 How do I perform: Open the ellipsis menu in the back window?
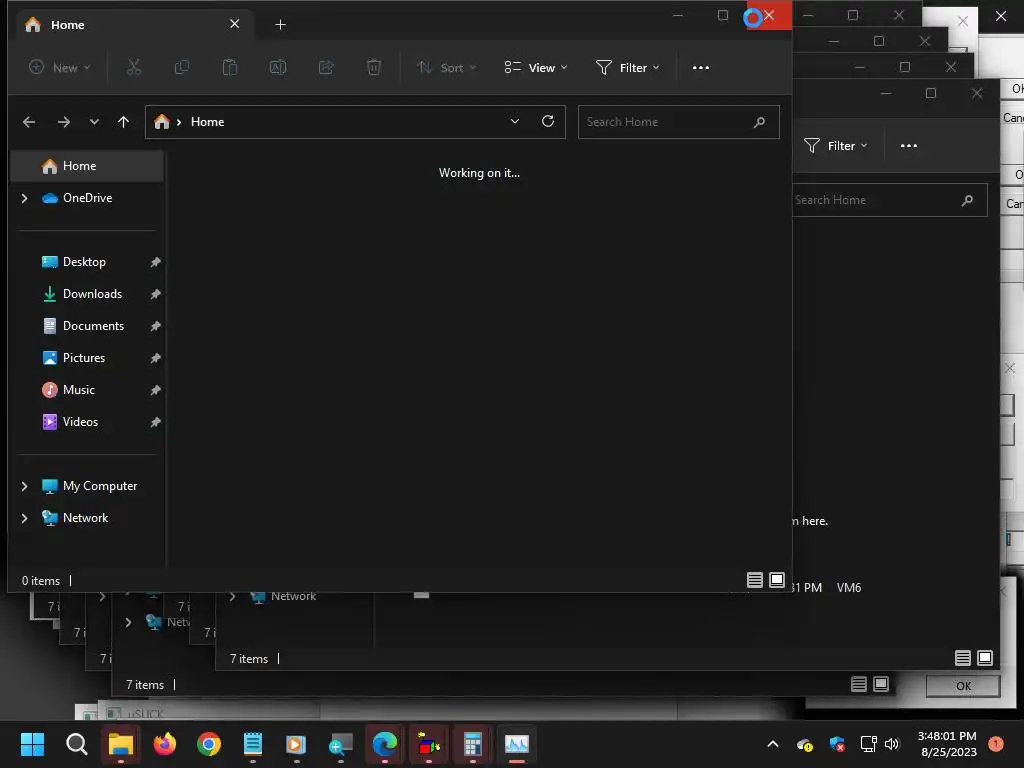click(908, 146)
